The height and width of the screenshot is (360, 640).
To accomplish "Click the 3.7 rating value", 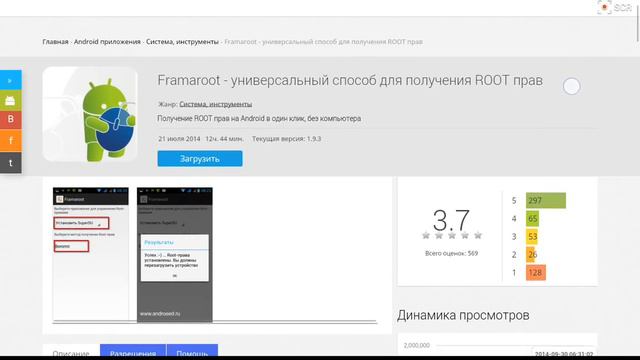I will pos(451,220).
